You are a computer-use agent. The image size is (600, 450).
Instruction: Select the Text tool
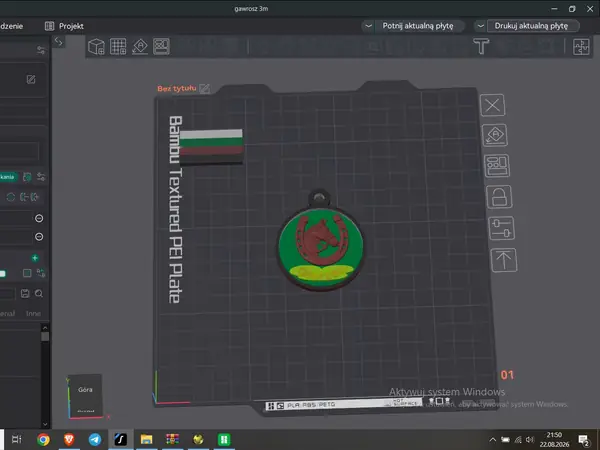click(481, 46)
